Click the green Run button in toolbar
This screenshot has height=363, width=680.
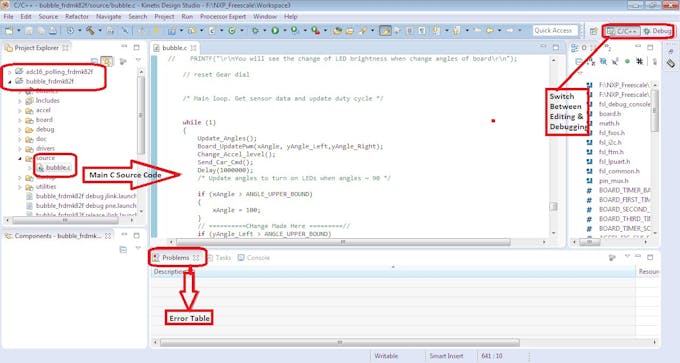pos(275,30)
